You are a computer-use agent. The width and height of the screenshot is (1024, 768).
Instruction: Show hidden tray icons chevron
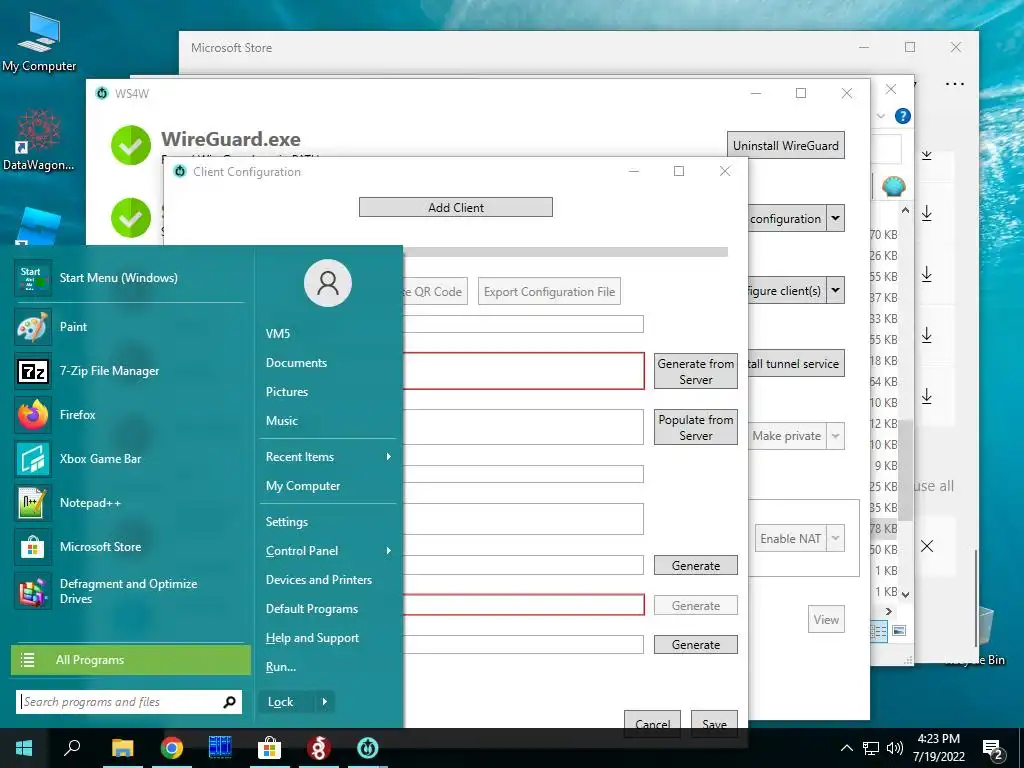(846, 748)
